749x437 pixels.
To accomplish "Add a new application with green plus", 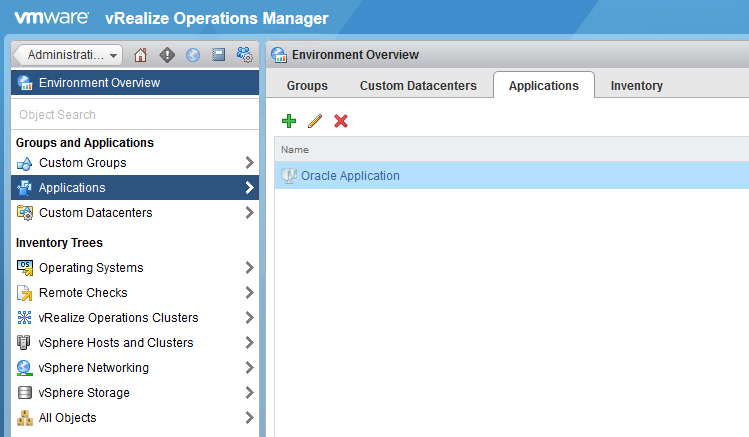I will coord(289,121).
